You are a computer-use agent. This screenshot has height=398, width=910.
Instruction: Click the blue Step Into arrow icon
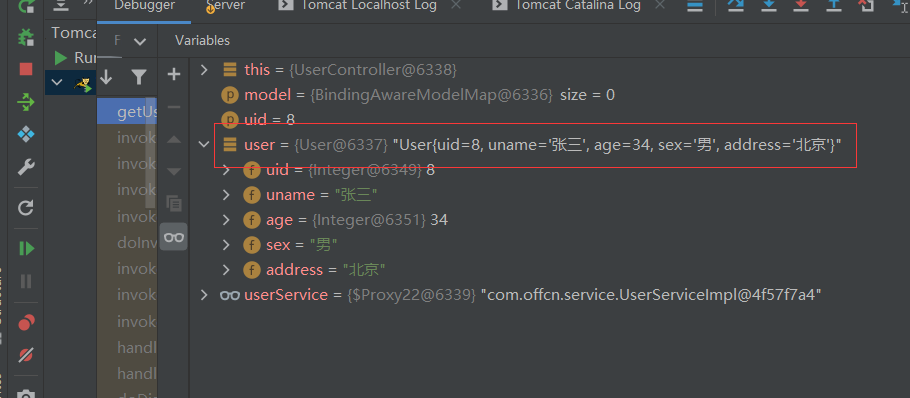(x=769, y=6)
